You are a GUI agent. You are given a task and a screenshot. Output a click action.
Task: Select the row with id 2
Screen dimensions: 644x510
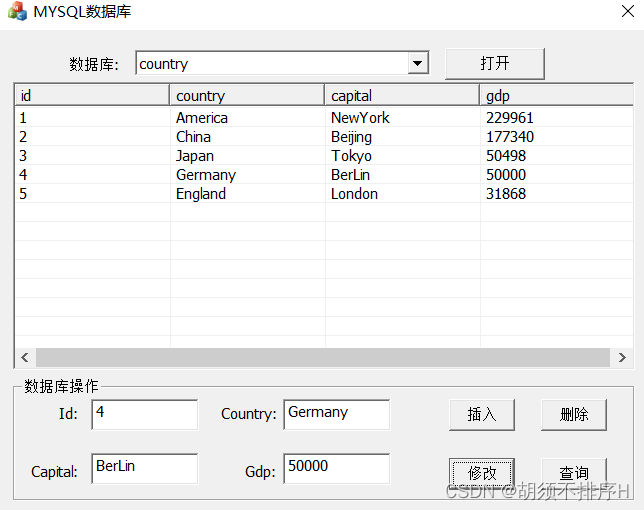click(324, 137)
